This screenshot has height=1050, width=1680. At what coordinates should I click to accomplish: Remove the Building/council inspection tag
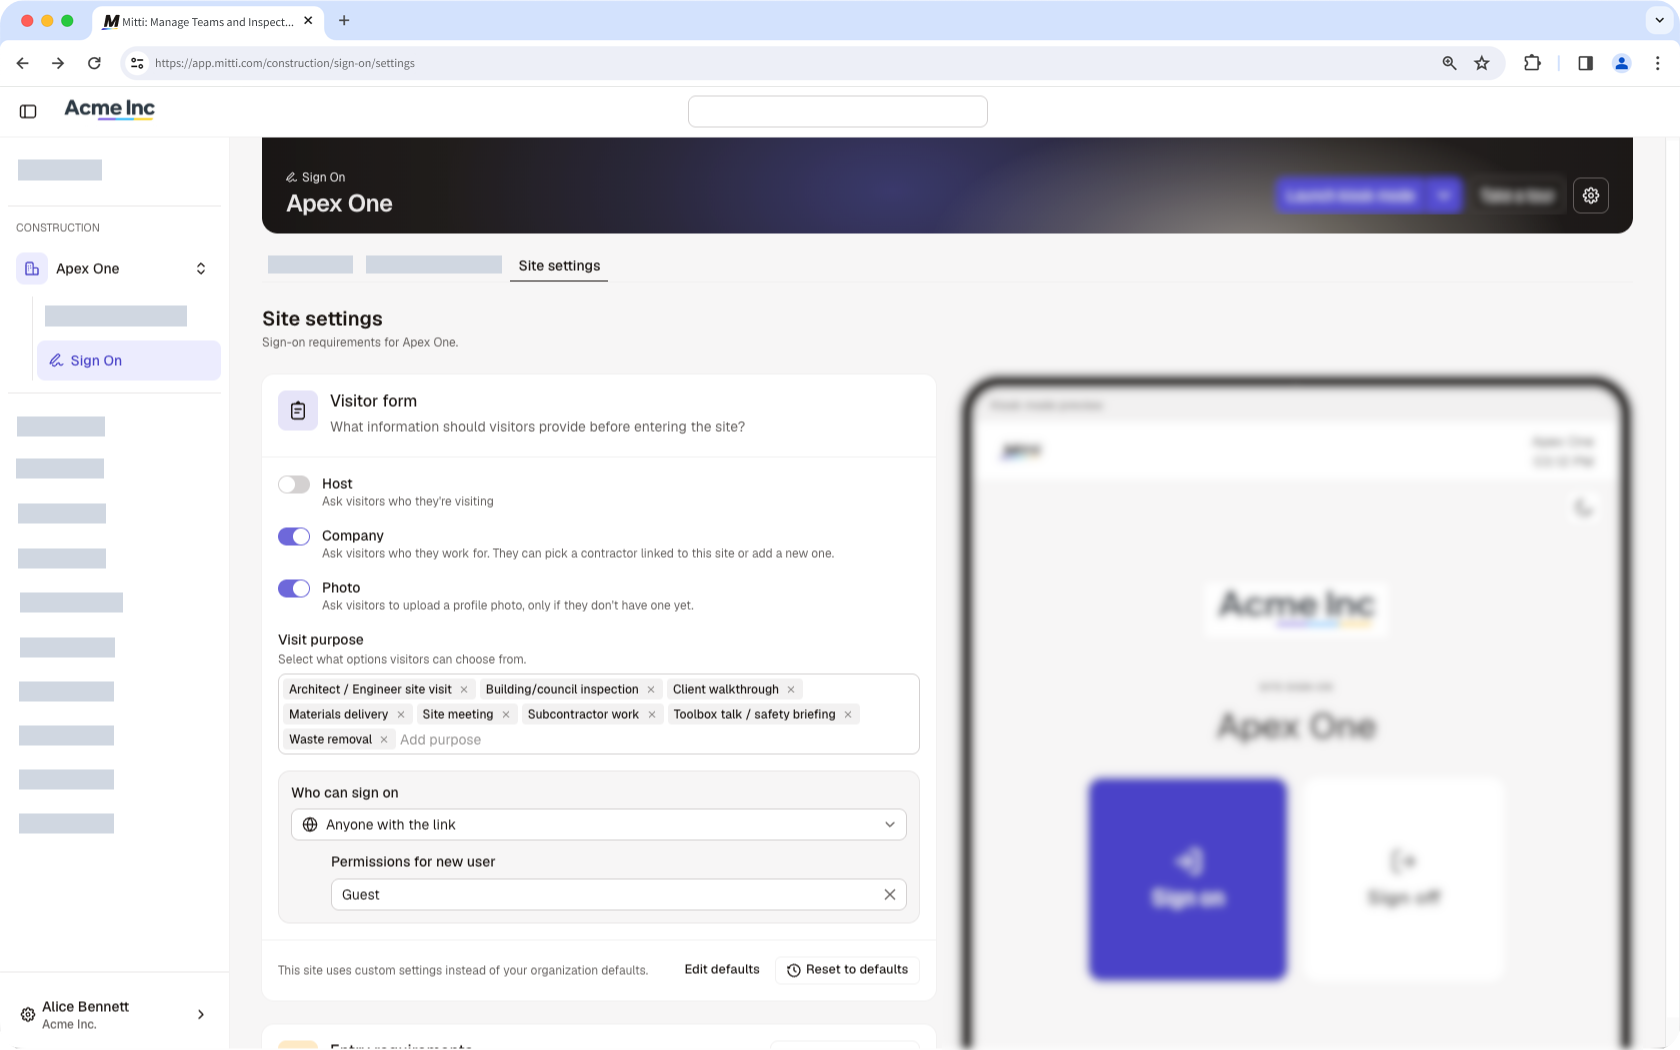[651, 690]
